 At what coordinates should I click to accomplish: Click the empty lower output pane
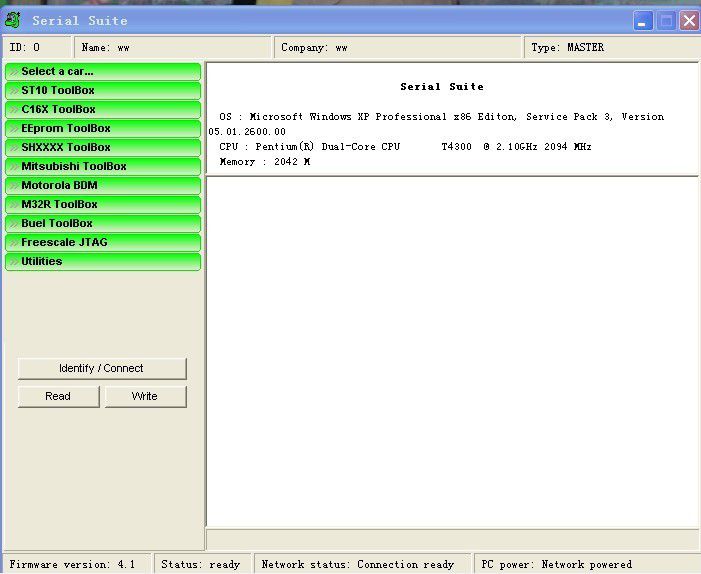[451, 350]
